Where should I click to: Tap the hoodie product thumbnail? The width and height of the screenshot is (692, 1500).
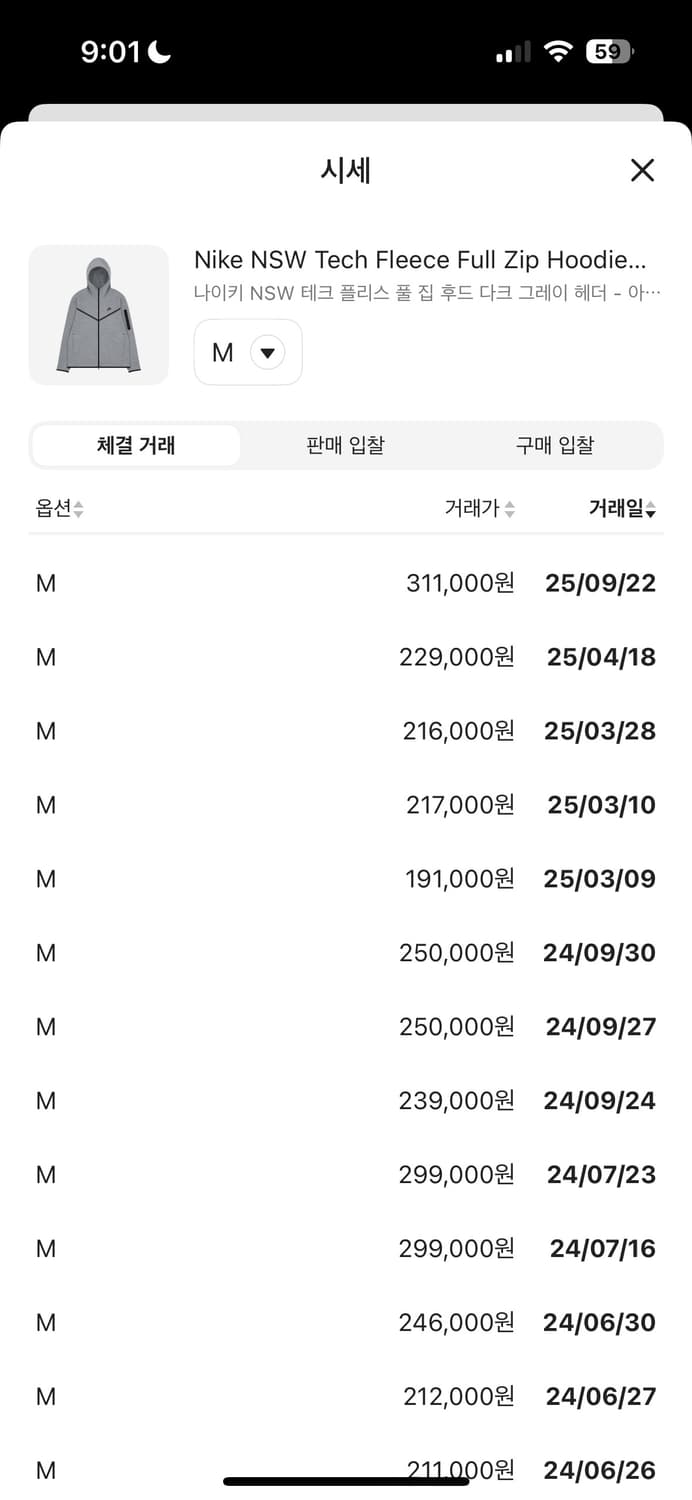99,315
